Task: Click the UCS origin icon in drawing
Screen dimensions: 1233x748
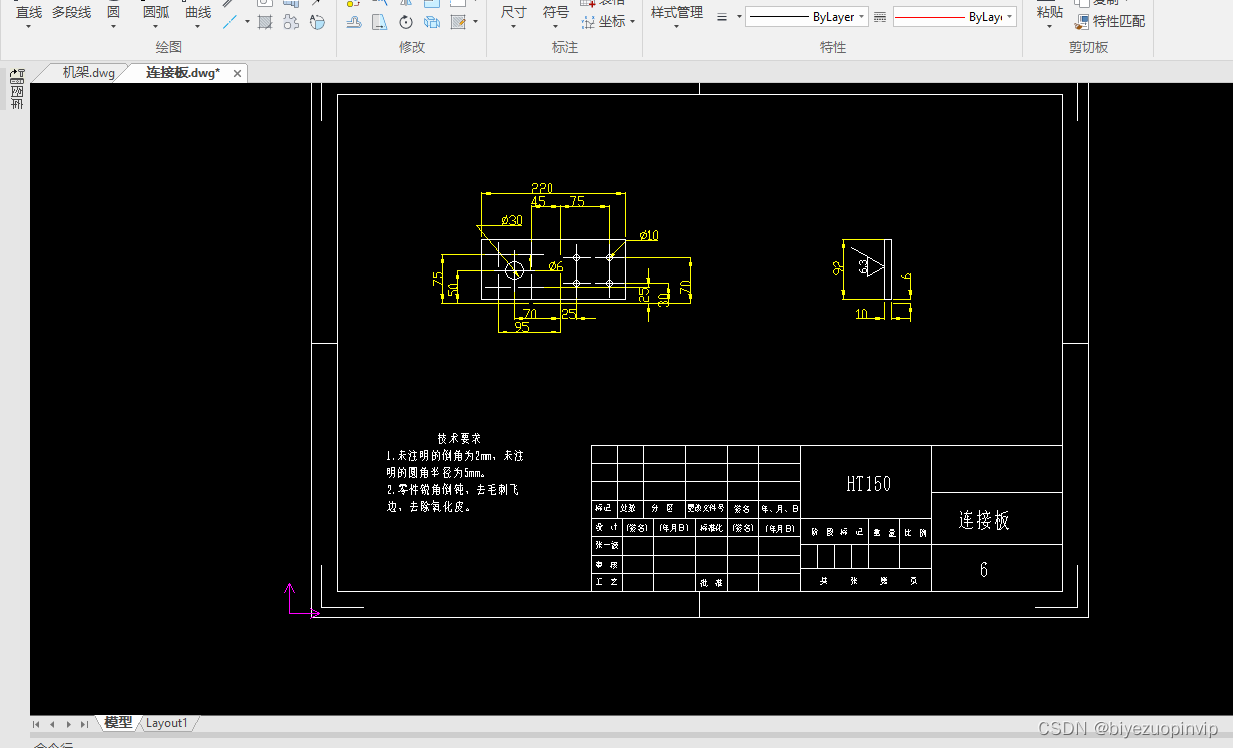Action: (x=303, y=600)
